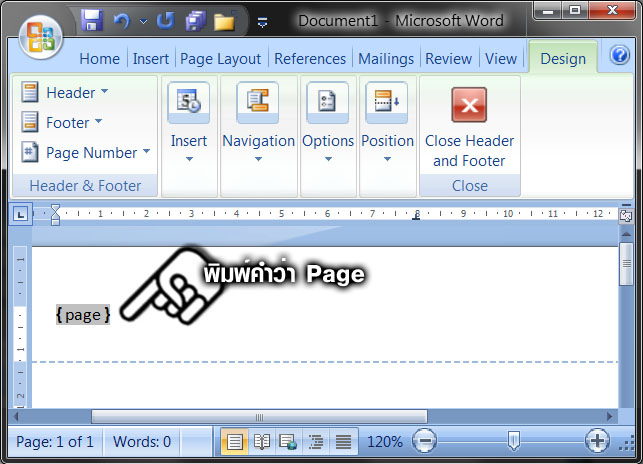The image size is (643, 464).
Task: Click the first line indent marker on ruler
Action: pyautogui.click(x=55, y=208)
